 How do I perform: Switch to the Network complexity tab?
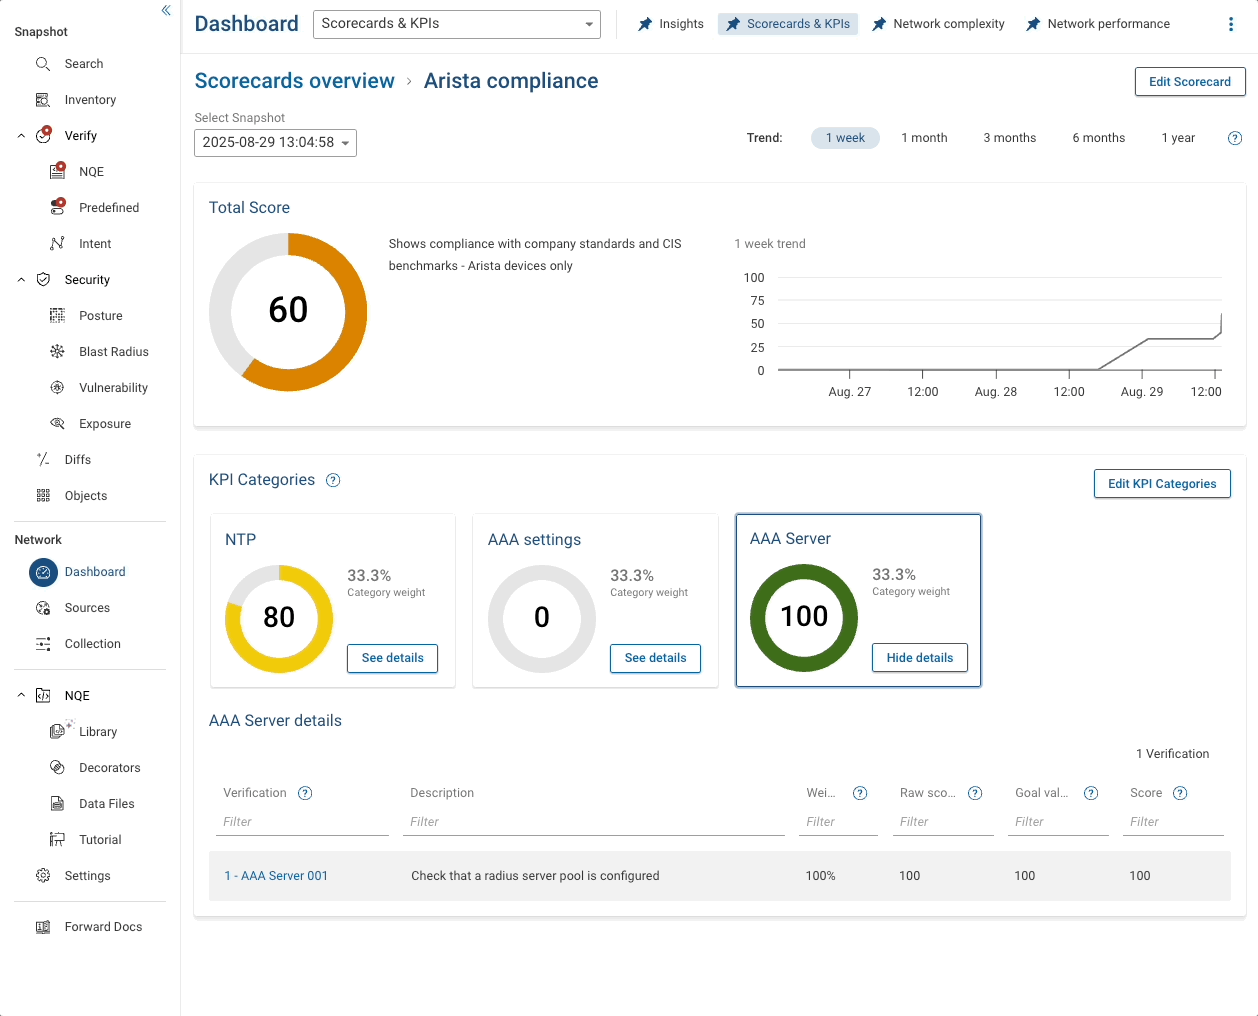(x=938, y=24)
